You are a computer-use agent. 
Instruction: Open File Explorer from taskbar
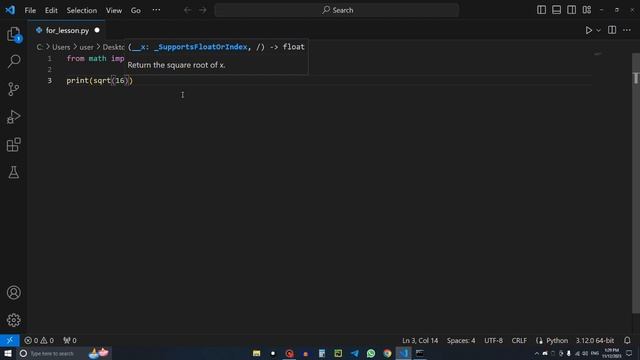tap(256, 353)
